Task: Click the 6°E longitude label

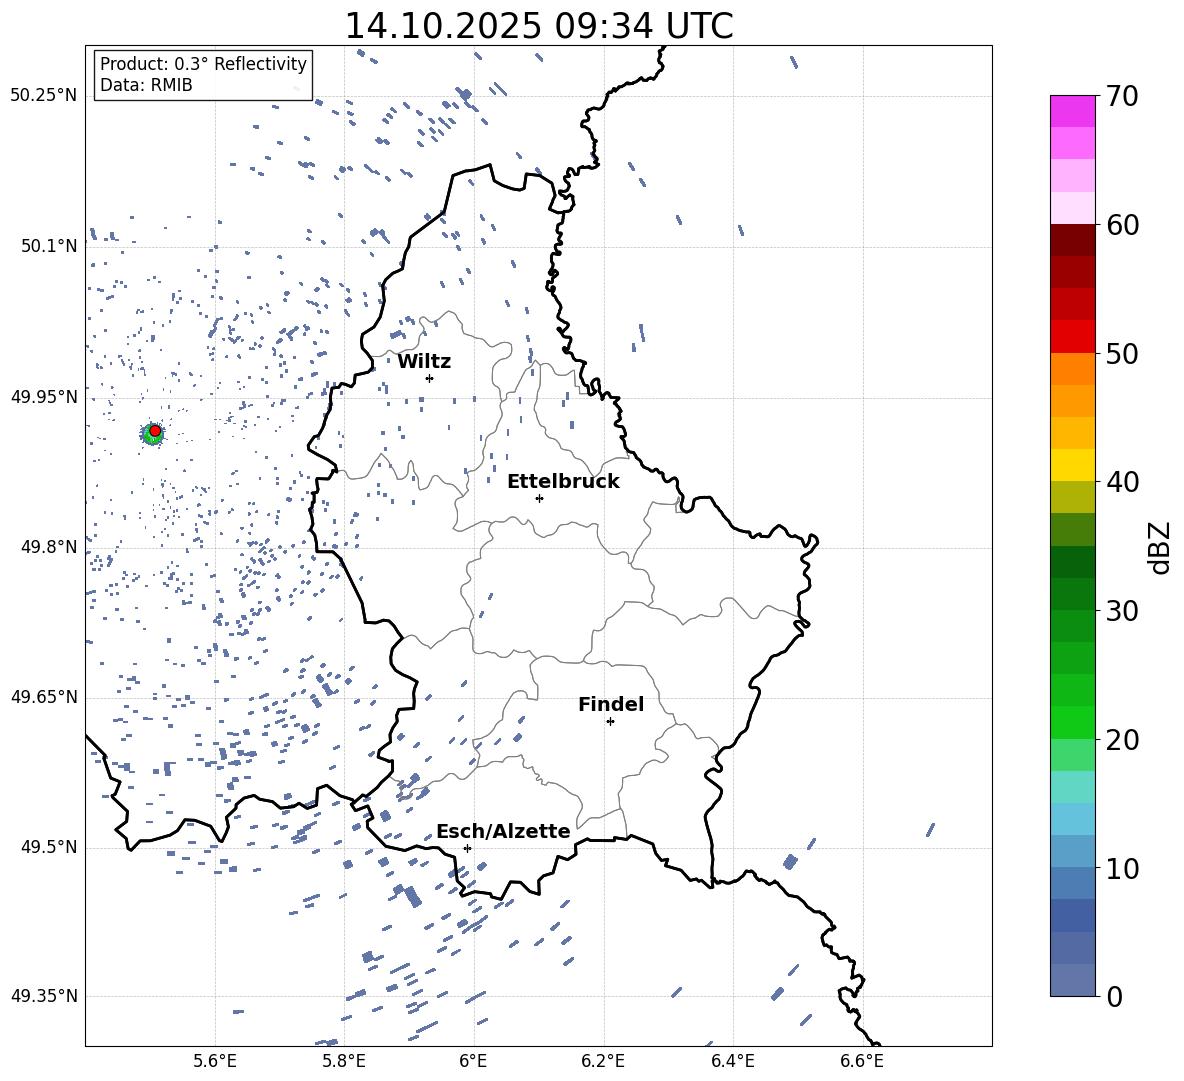Action: pos(473,1061)
